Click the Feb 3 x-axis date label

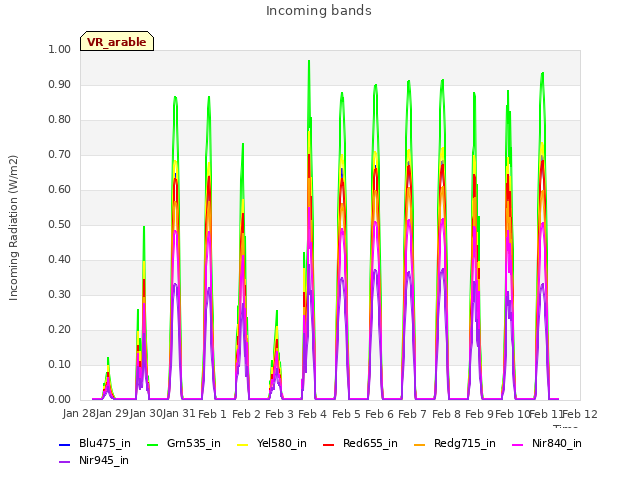click(279, 414)
